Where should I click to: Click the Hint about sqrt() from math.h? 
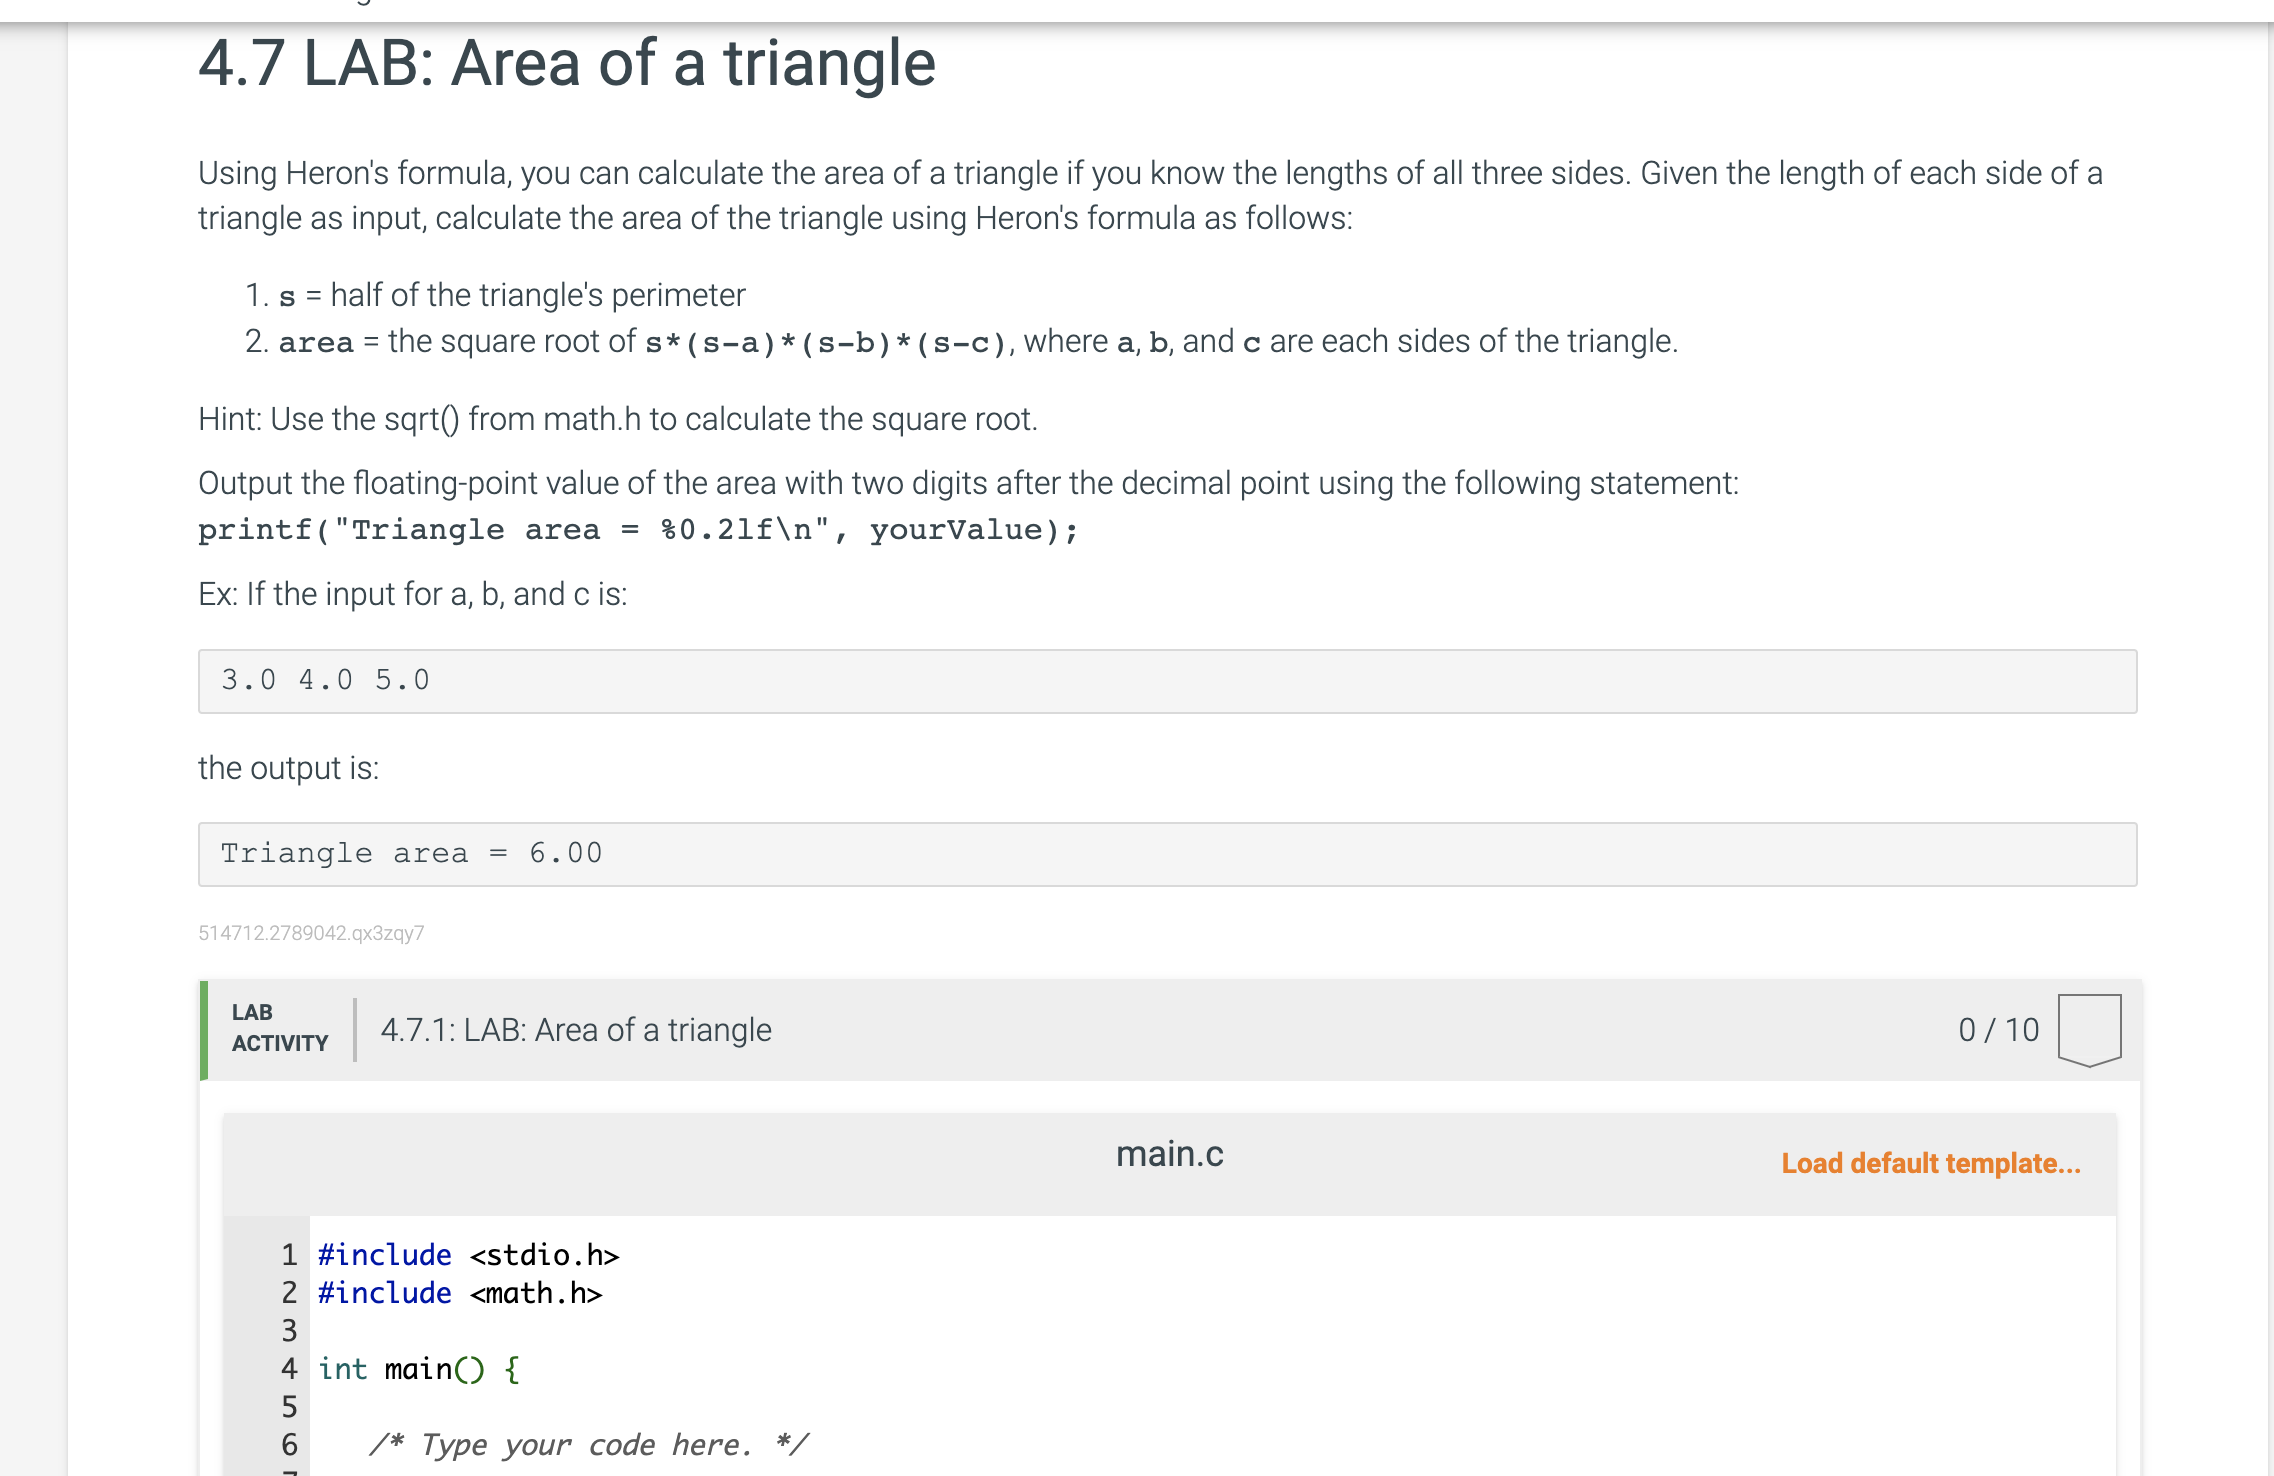point(618,419)
